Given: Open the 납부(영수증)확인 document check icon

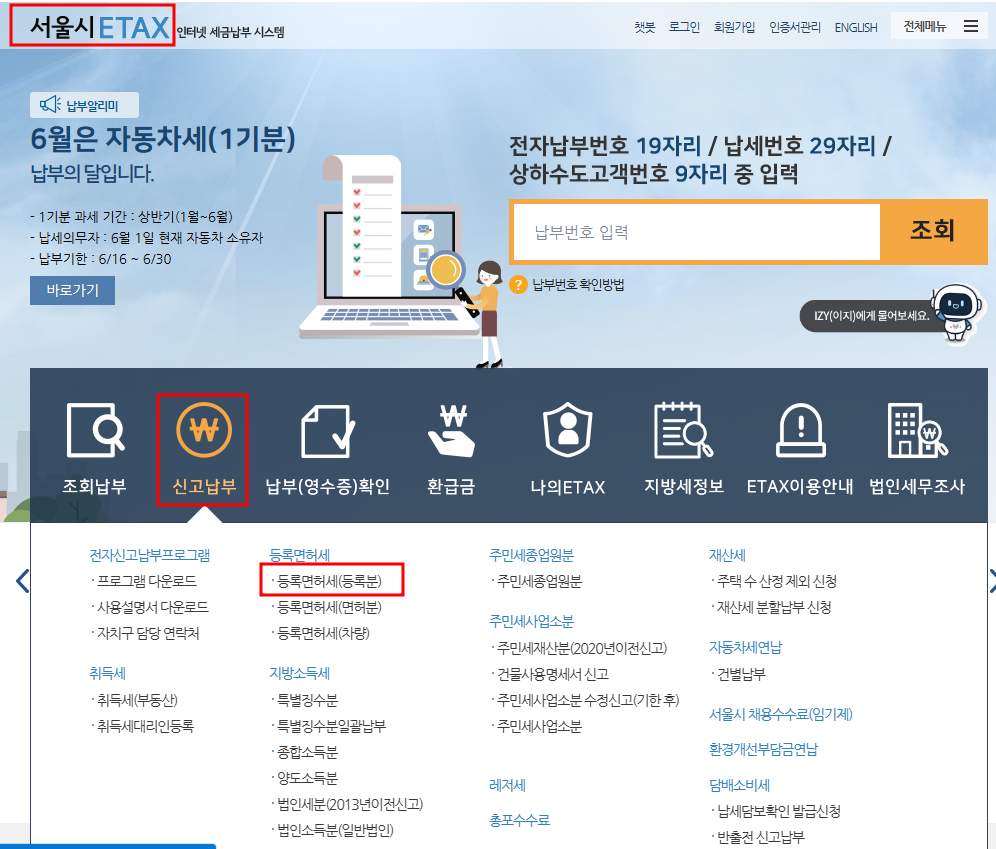Looking at the screenshot, I should pos(327,431).
